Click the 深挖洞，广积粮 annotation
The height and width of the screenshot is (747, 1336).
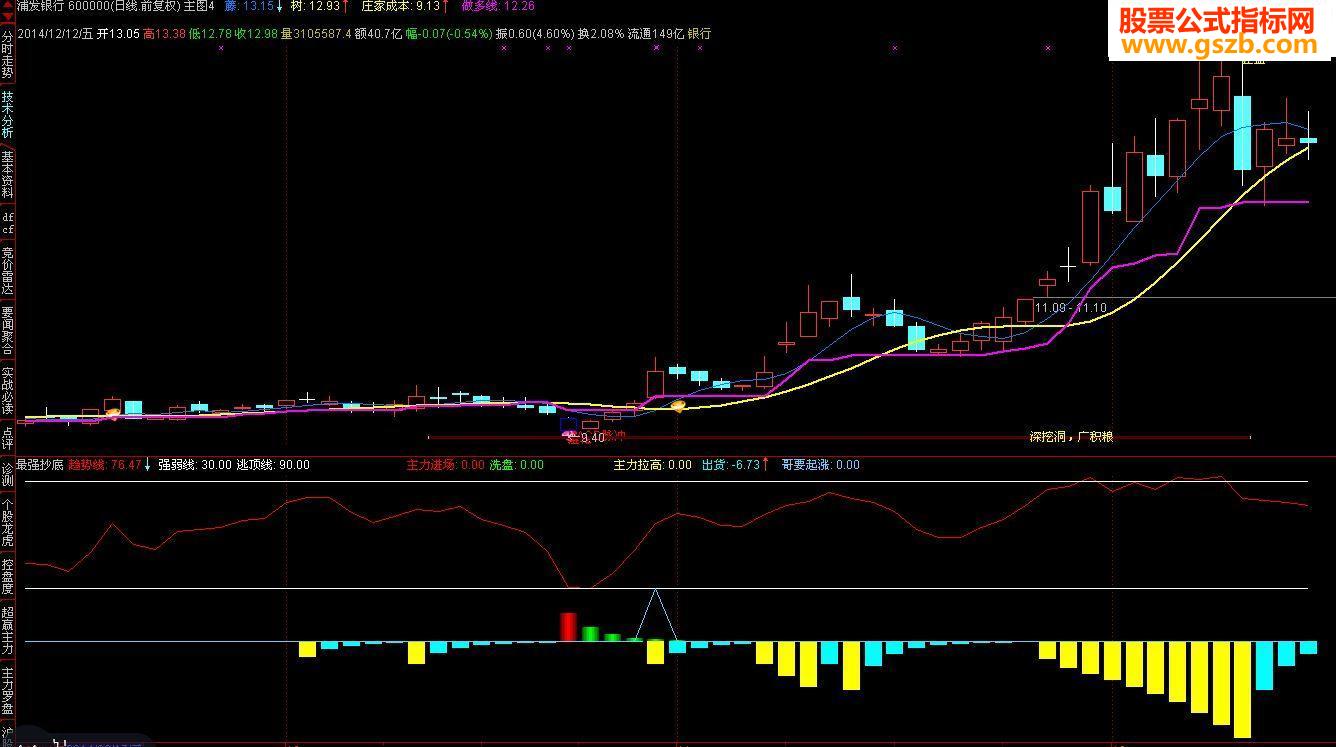click(x=1071, y=437)
